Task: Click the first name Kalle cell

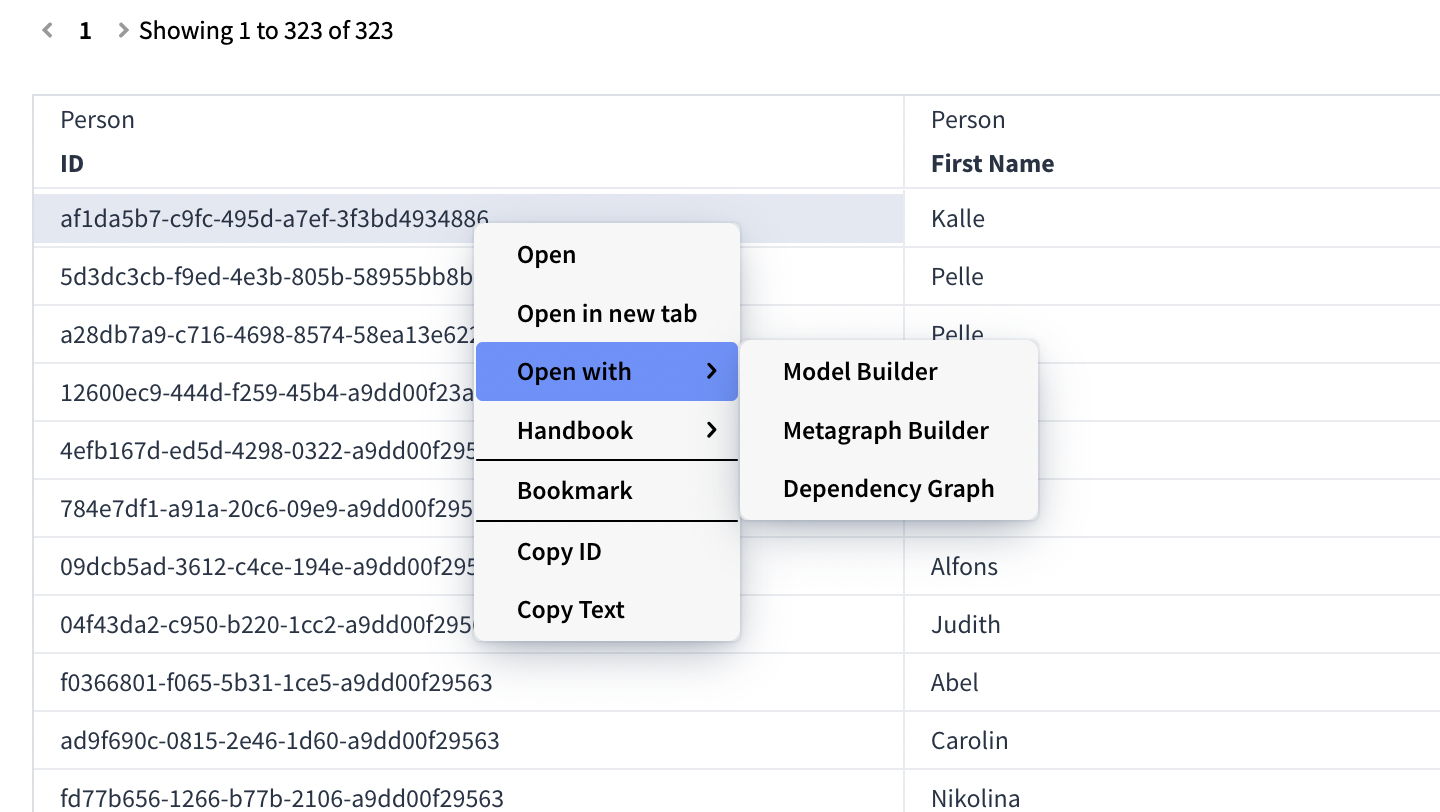Action: click(x=957, y=219)
